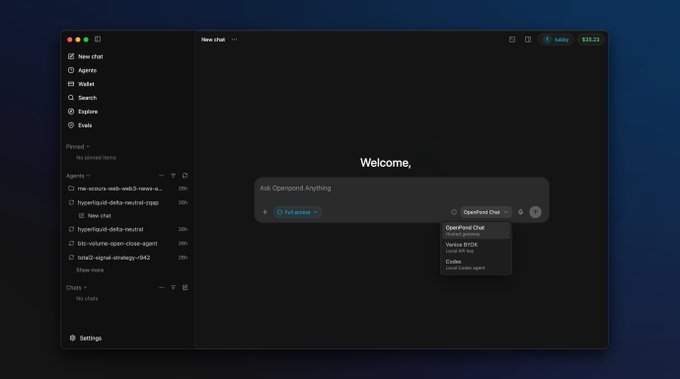
Task: Open New chat from the top sidebar menu
Action: [x=85, y=56]
